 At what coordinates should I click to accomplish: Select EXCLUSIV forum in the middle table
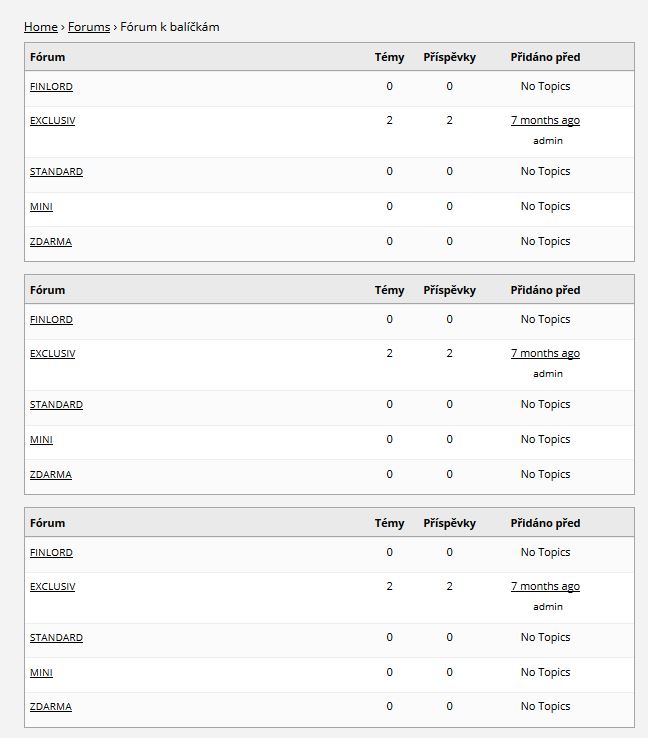click(52, 354)
